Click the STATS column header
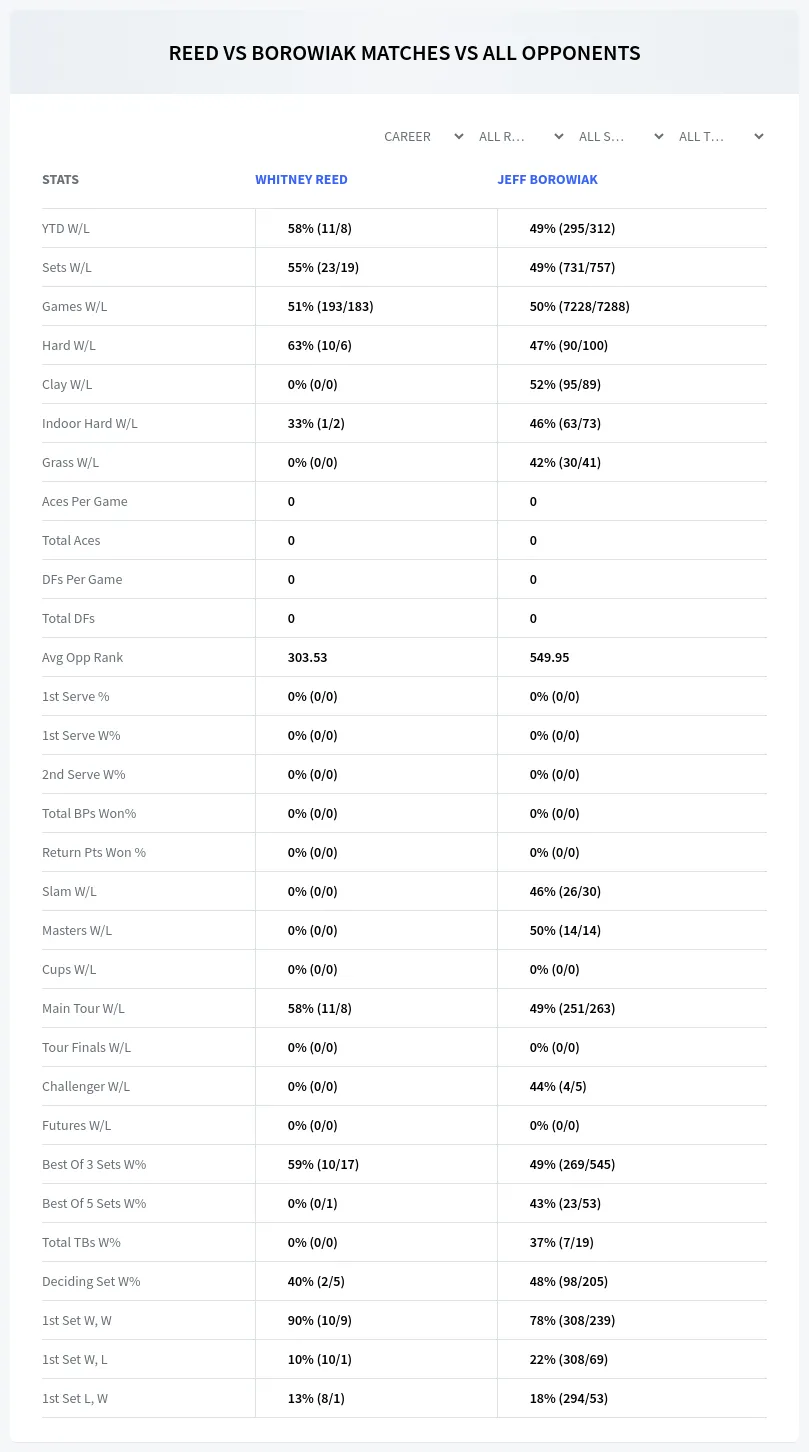 coord(60,180)
